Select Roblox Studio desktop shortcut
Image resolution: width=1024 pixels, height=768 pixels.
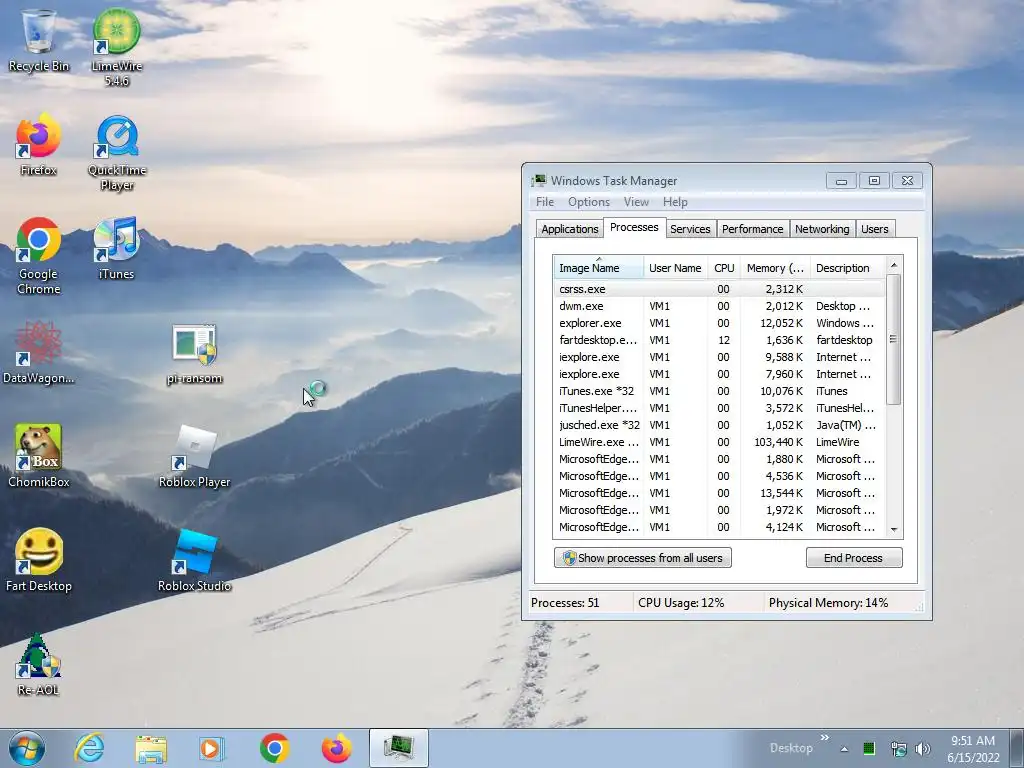click(194, 561)
